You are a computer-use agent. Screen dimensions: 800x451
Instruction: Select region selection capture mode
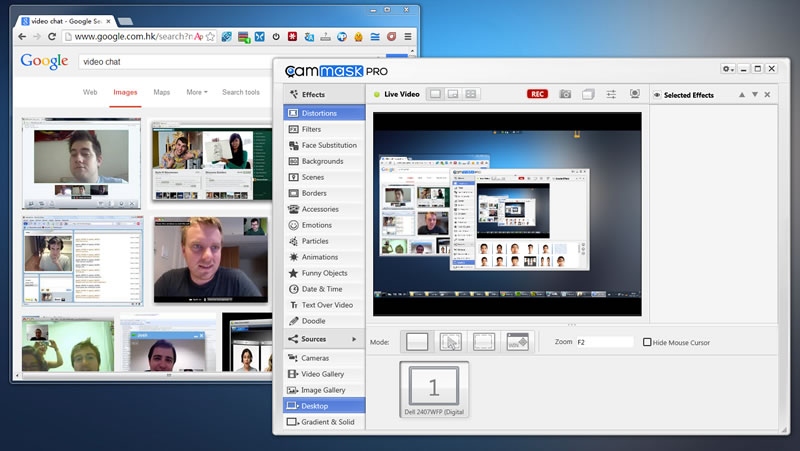click(484, 342)
